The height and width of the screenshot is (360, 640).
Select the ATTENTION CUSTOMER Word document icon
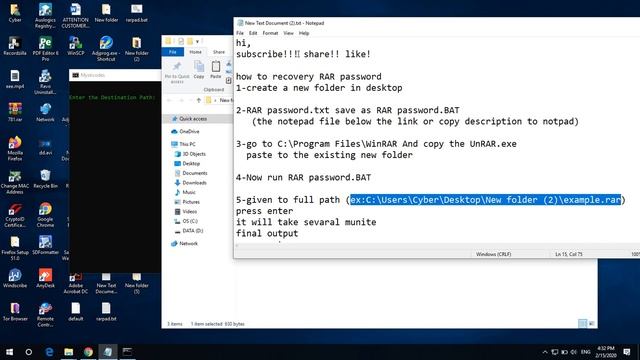tap(76, 15)
